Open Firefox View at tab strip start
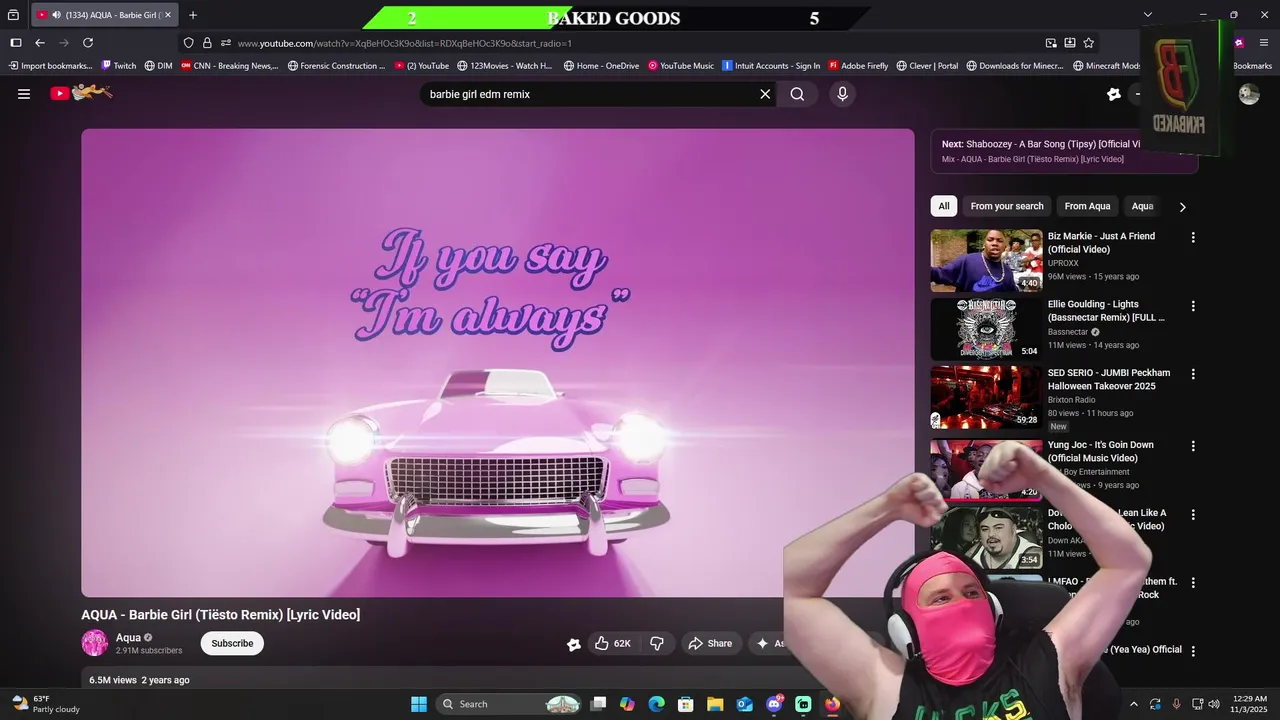 point(13,15)
